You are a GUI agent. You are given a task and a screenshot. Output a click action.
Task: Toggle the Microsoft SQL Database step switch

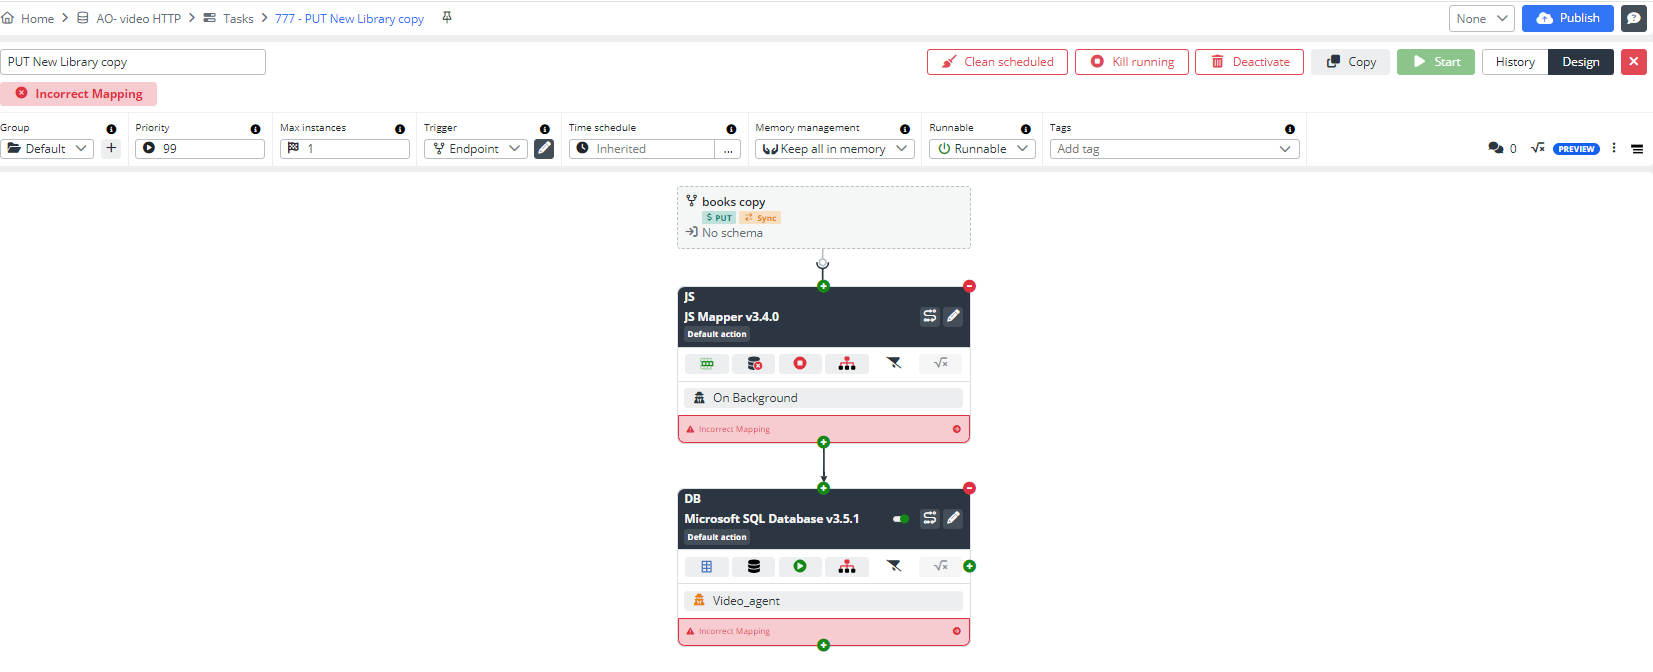tap(901, 519)
